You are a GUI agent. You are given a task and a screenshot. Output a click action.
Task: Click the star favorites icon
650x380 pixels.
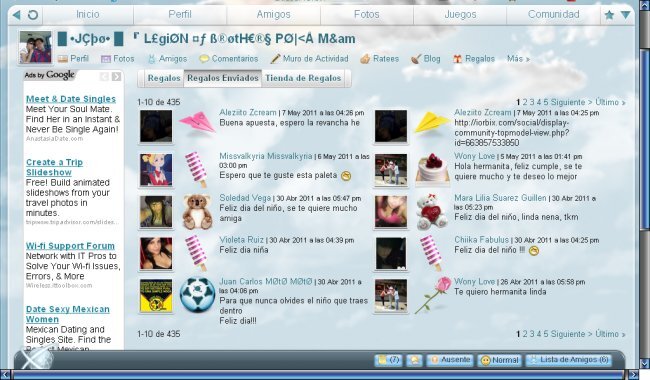(609, 15)
